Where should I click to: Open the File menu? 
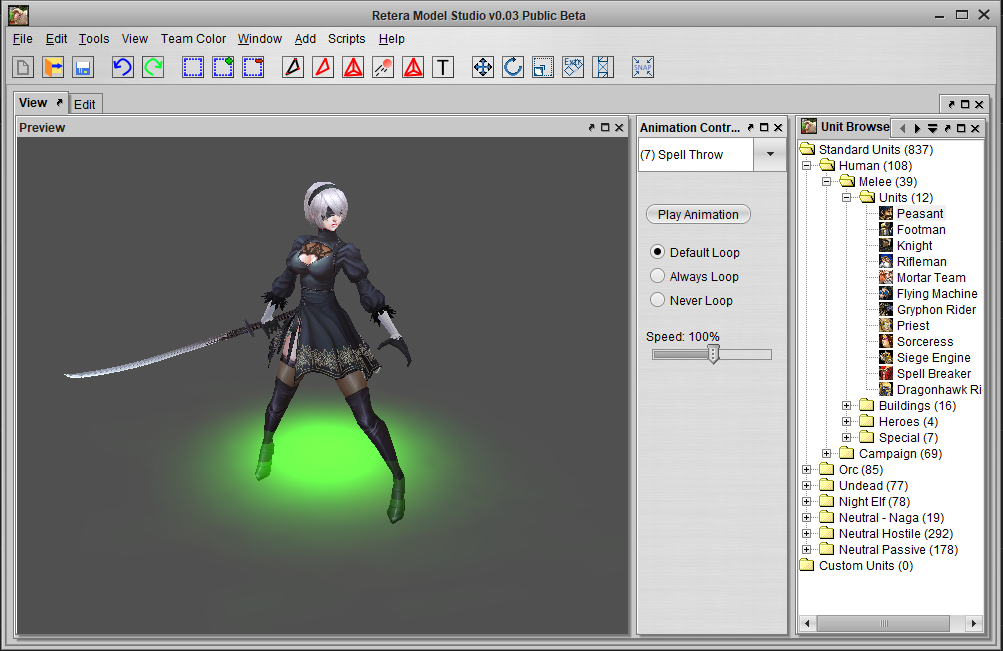point(22,38)
